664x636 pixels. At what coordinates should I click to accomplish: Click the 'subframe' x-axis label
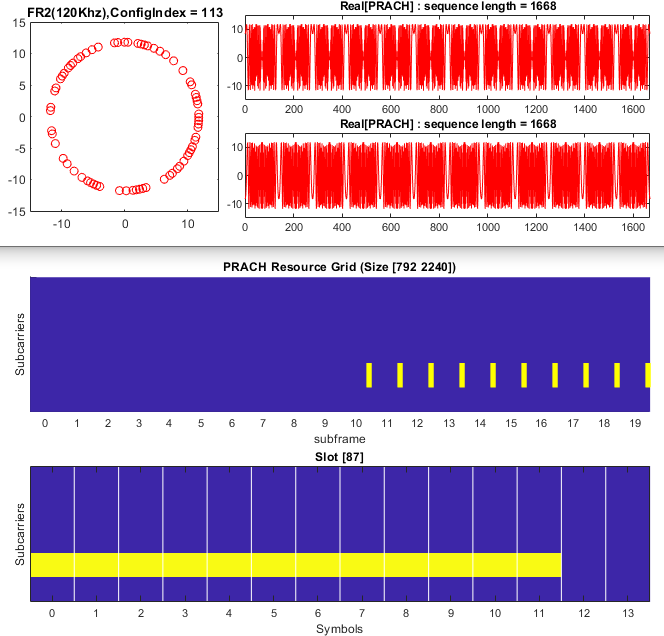click(341, 439)
